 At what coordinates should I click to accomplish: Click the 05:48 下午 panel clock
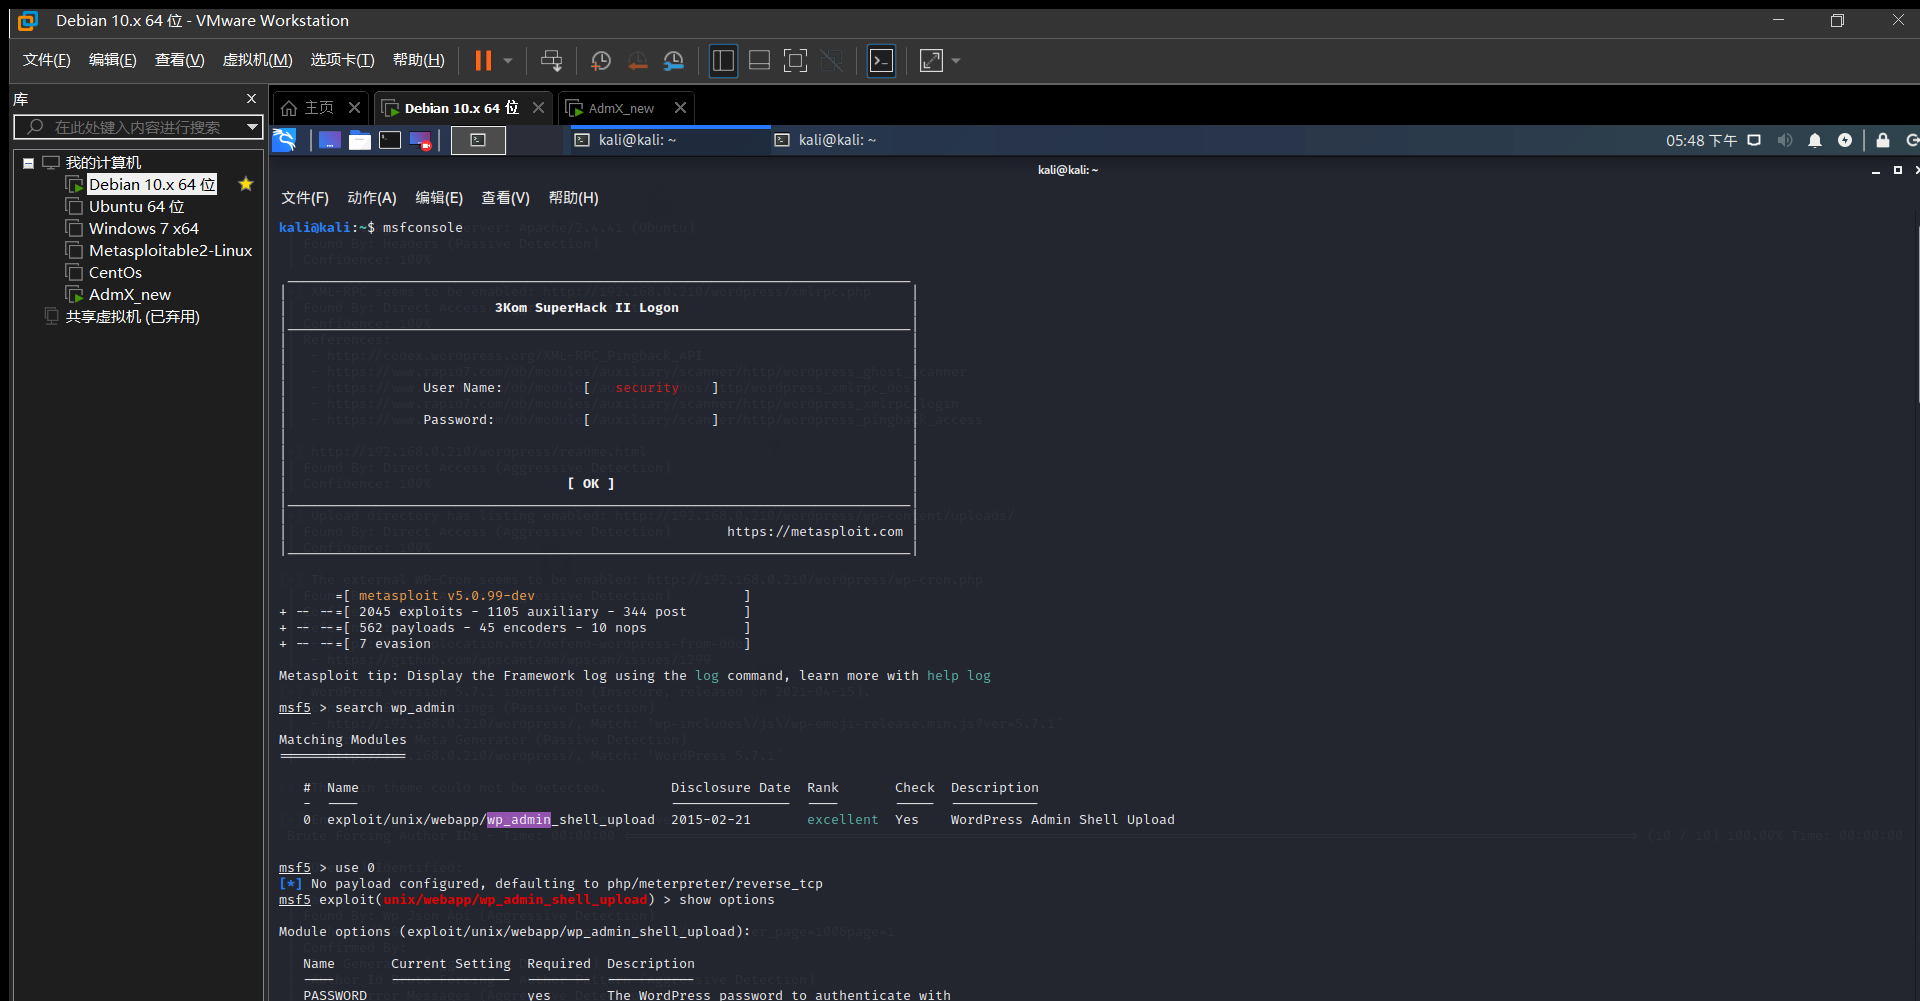point(1701,141)
